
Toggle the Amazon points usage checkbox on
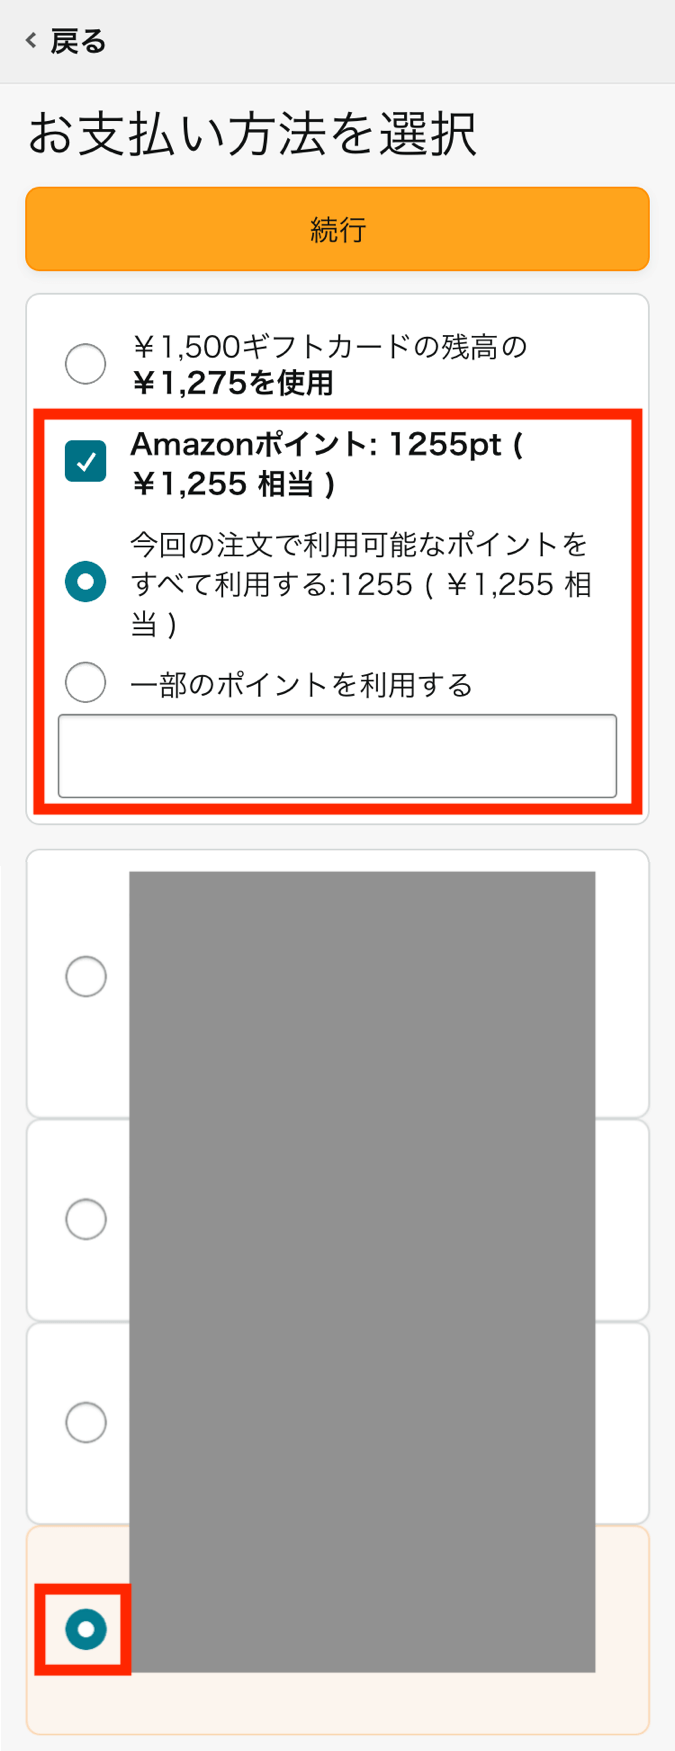tap(84, 461)
